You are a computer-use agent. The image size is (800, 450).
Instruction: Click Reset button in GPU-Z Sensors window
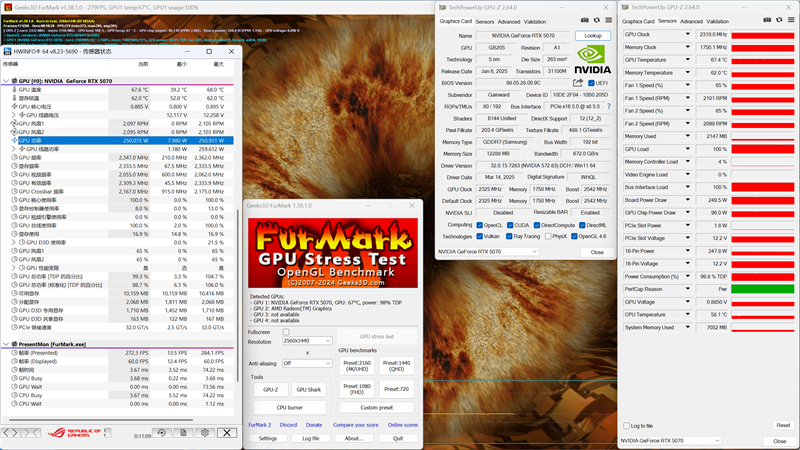tap(783, 425)
